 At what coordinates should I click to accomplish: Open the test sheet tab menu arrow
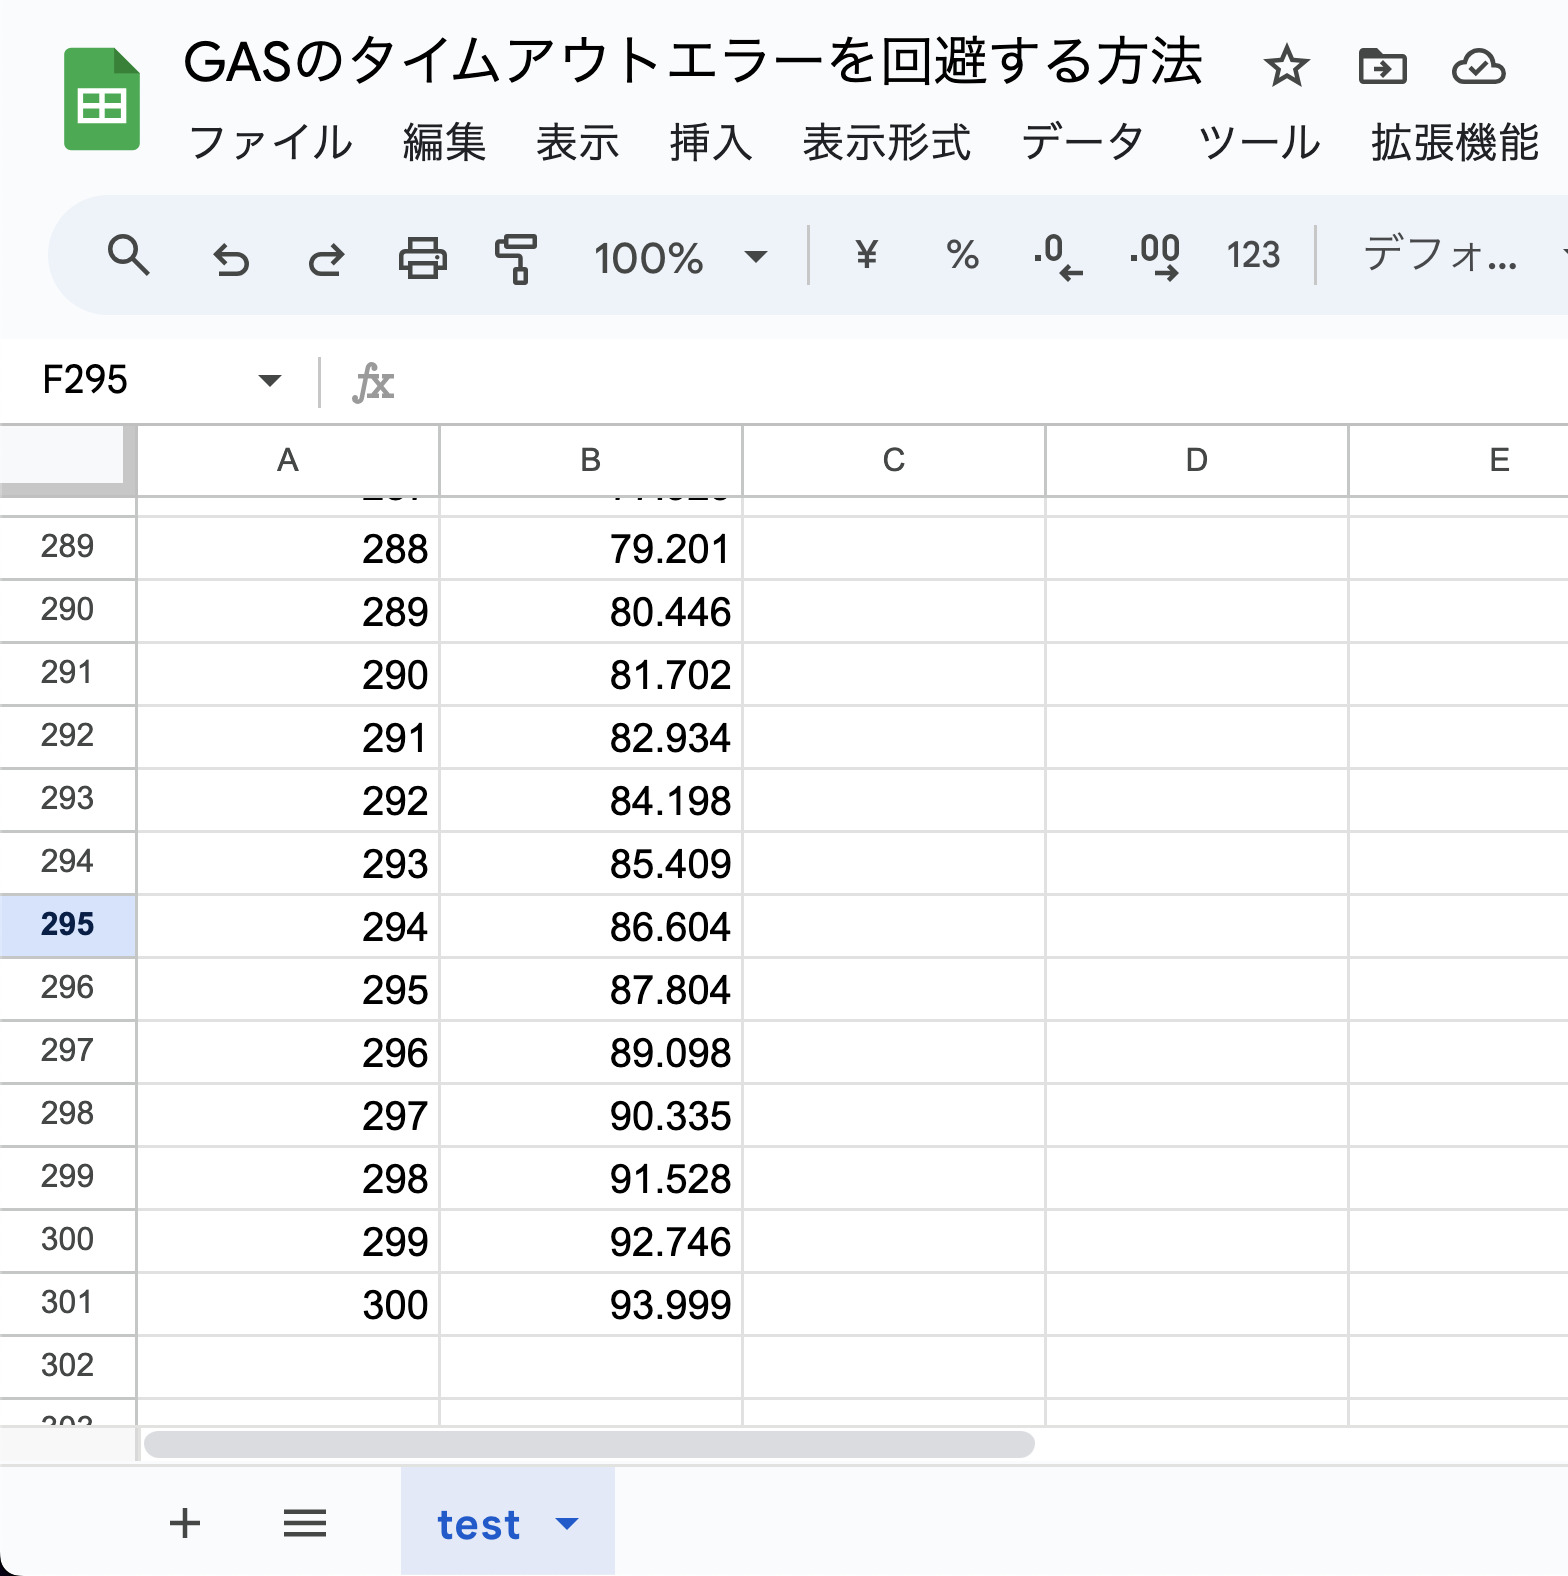coord(567,1524)
